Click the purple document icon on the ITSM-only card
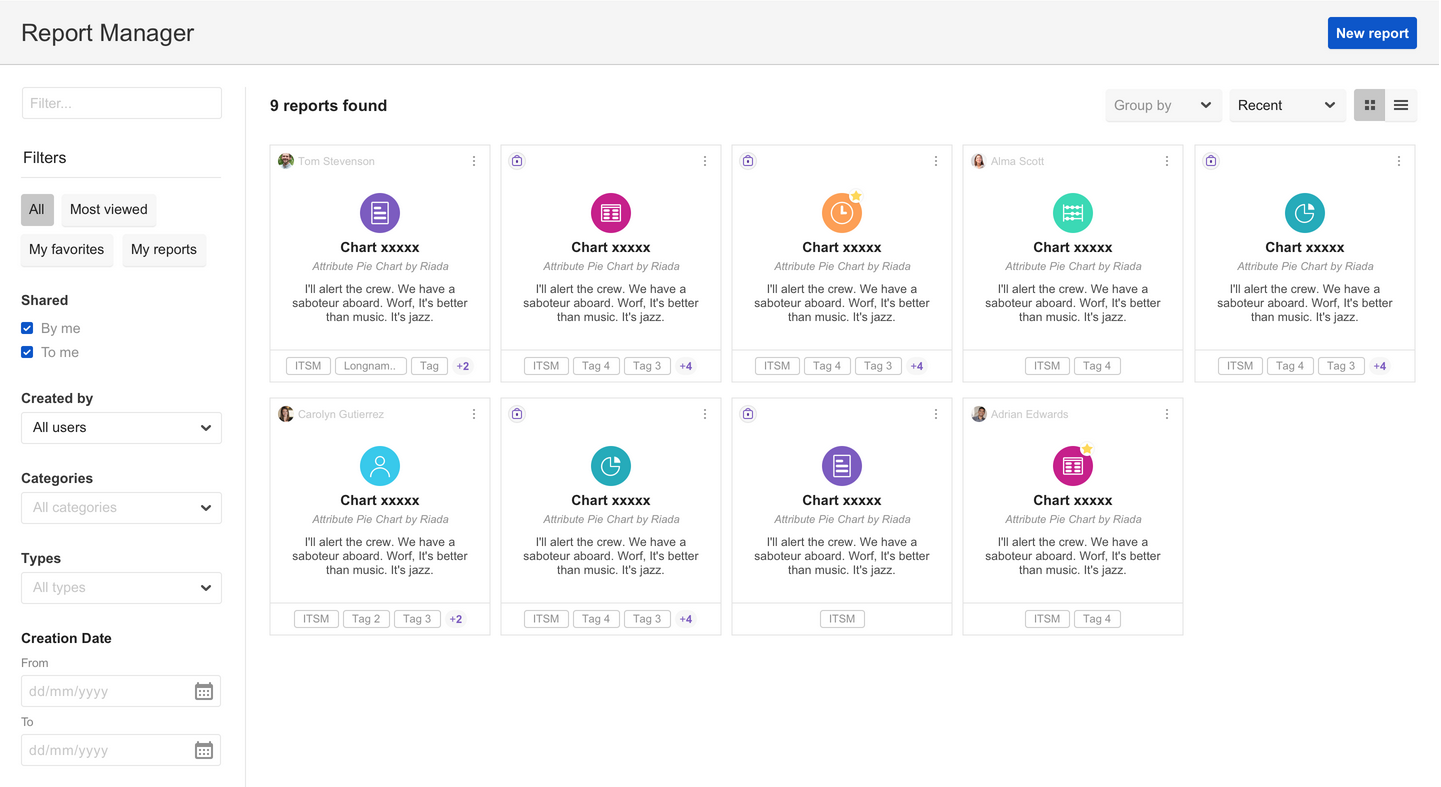This screenshot has width=1441, height=787. click(x=842, y=466)
